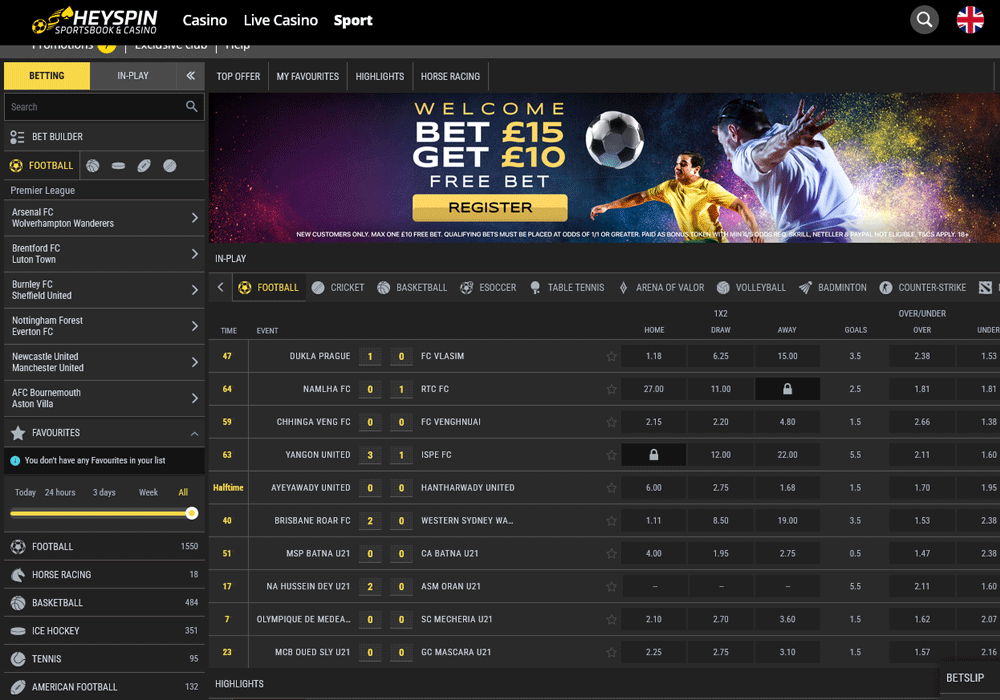The height and width of the screenshot is (700, 1000).
Task: Expand Burnley FC vs Sheffield United chevron
Action: click(x=195, y=290)
